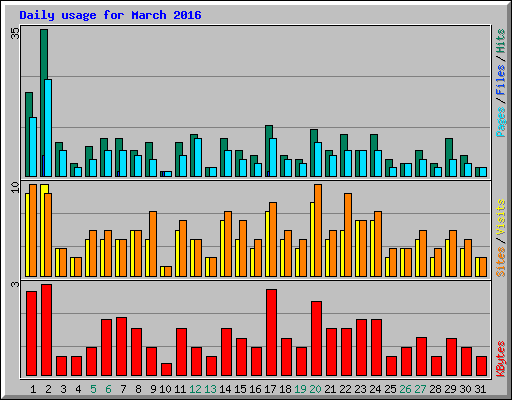Click the red KBytes bar for day 2

click(x=46, y=330)
